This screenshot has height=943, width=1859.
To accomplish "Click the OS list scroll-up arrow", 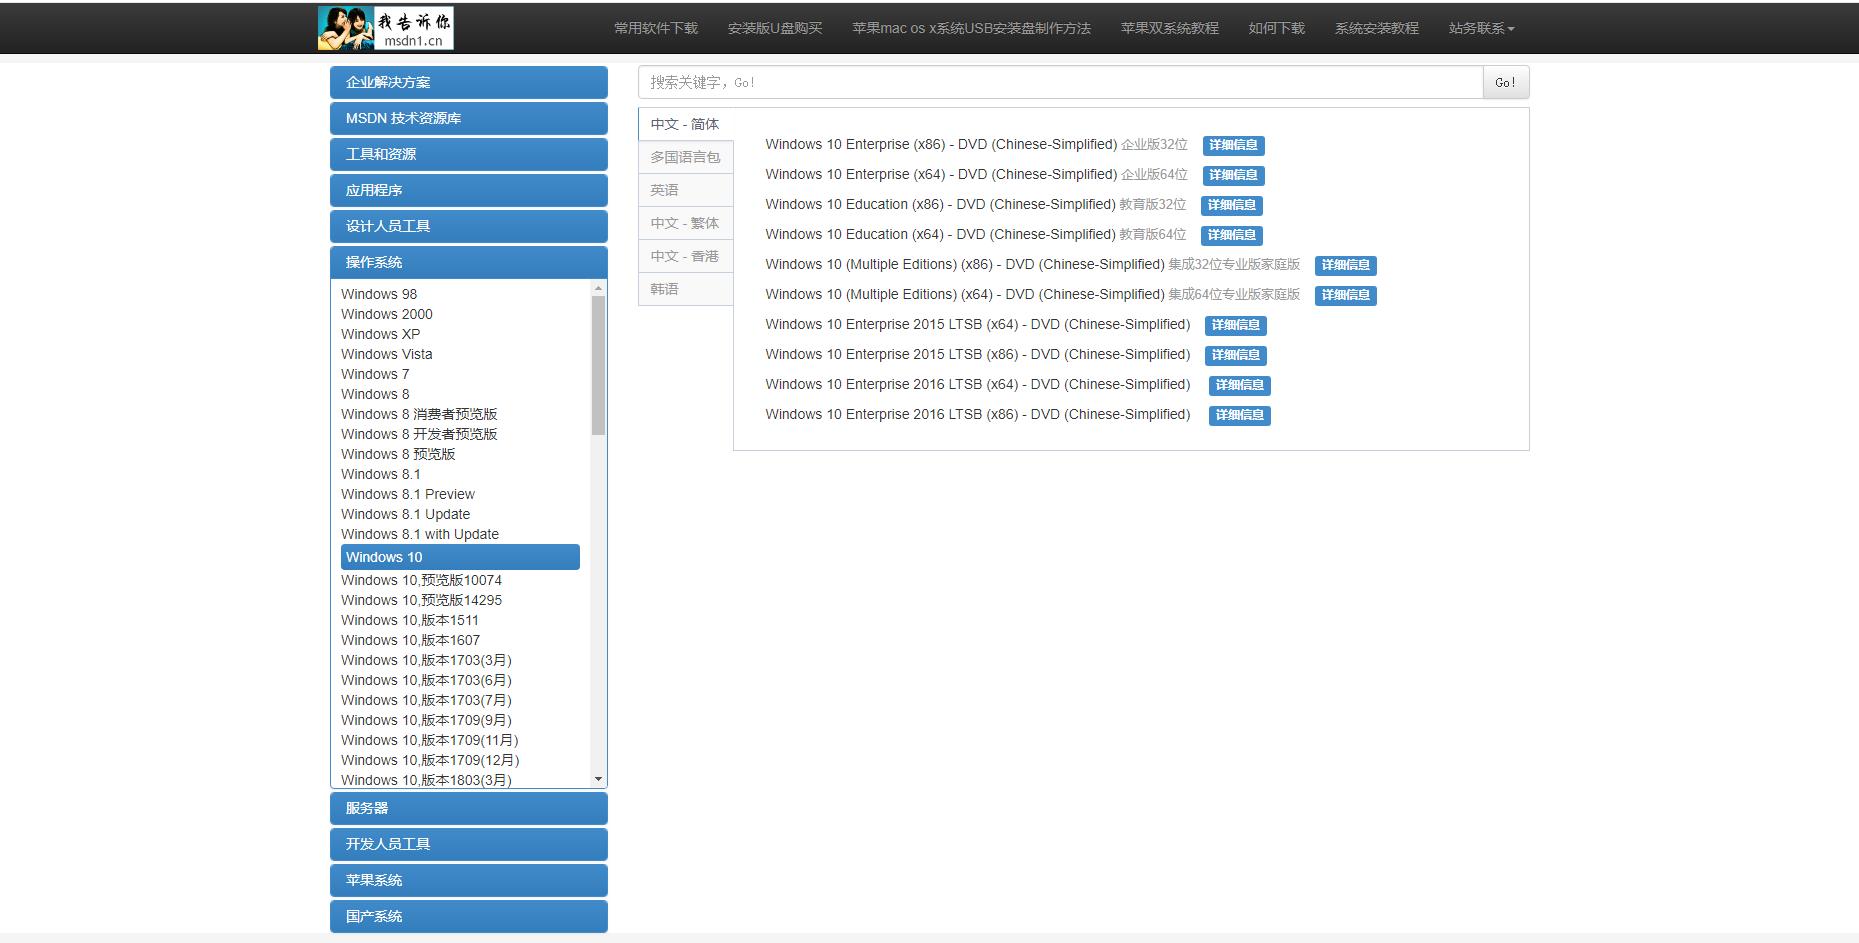I will coord(599,288).
